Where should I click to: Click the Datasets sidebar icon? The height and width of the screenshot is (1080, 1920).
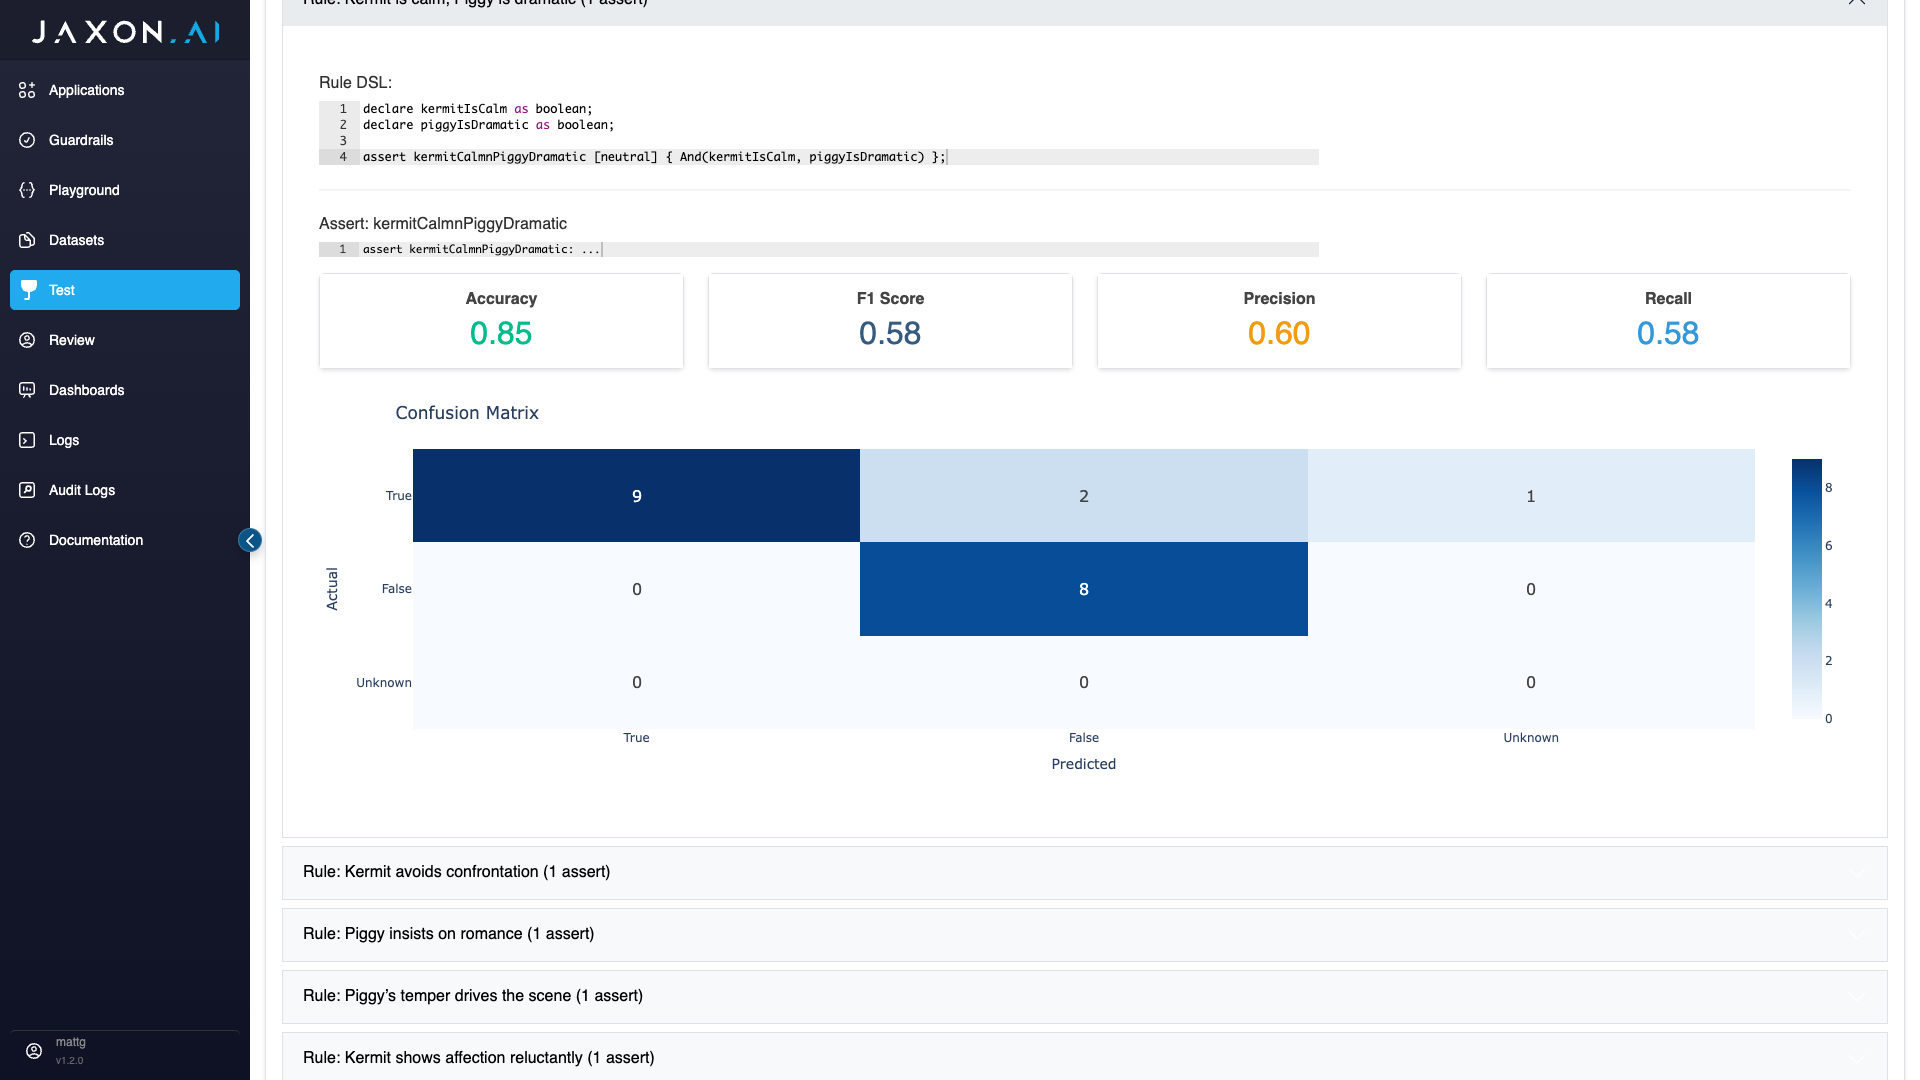[x=27, y=240]
